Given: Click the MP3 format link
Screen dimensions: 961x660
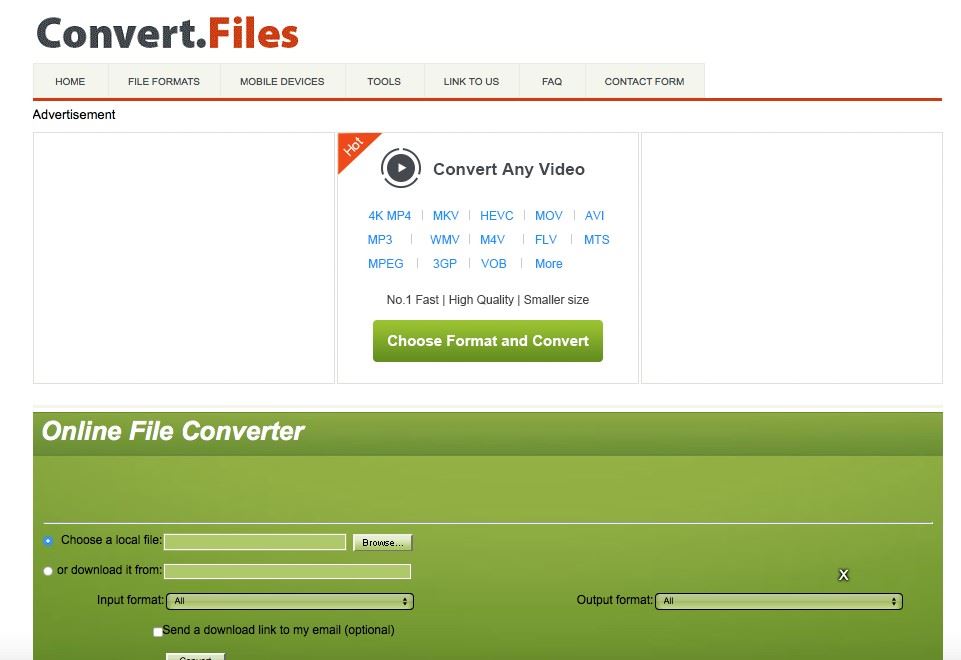Looking at the screenshot, I should pos(380,240).
